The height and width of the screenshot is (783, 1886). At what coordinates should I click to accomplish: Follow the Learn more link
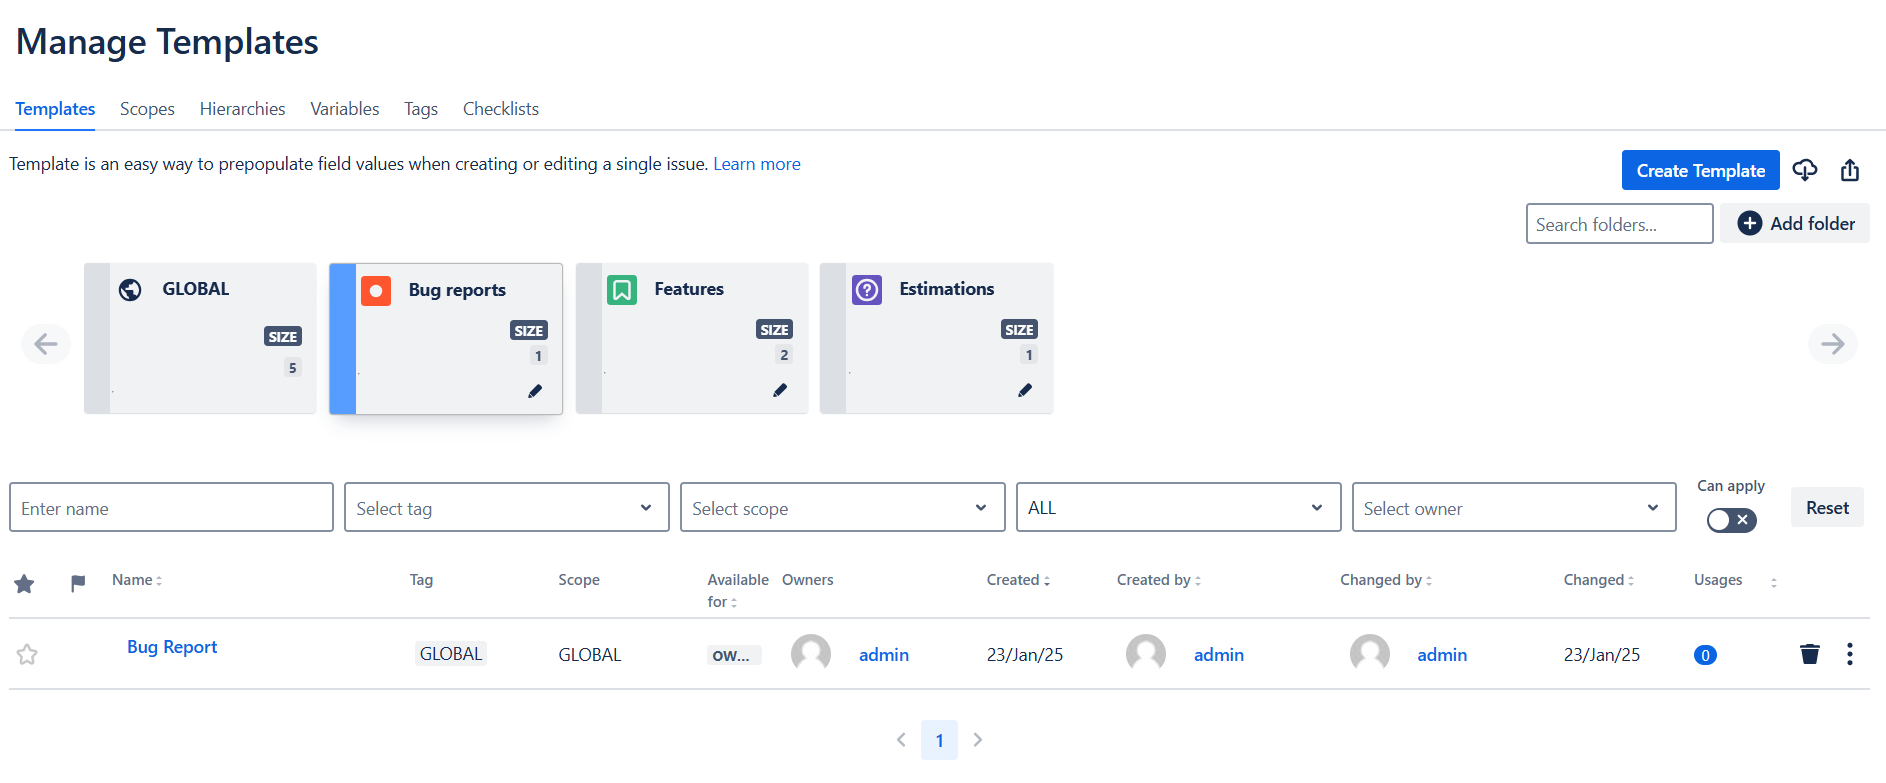pos(756,164)
